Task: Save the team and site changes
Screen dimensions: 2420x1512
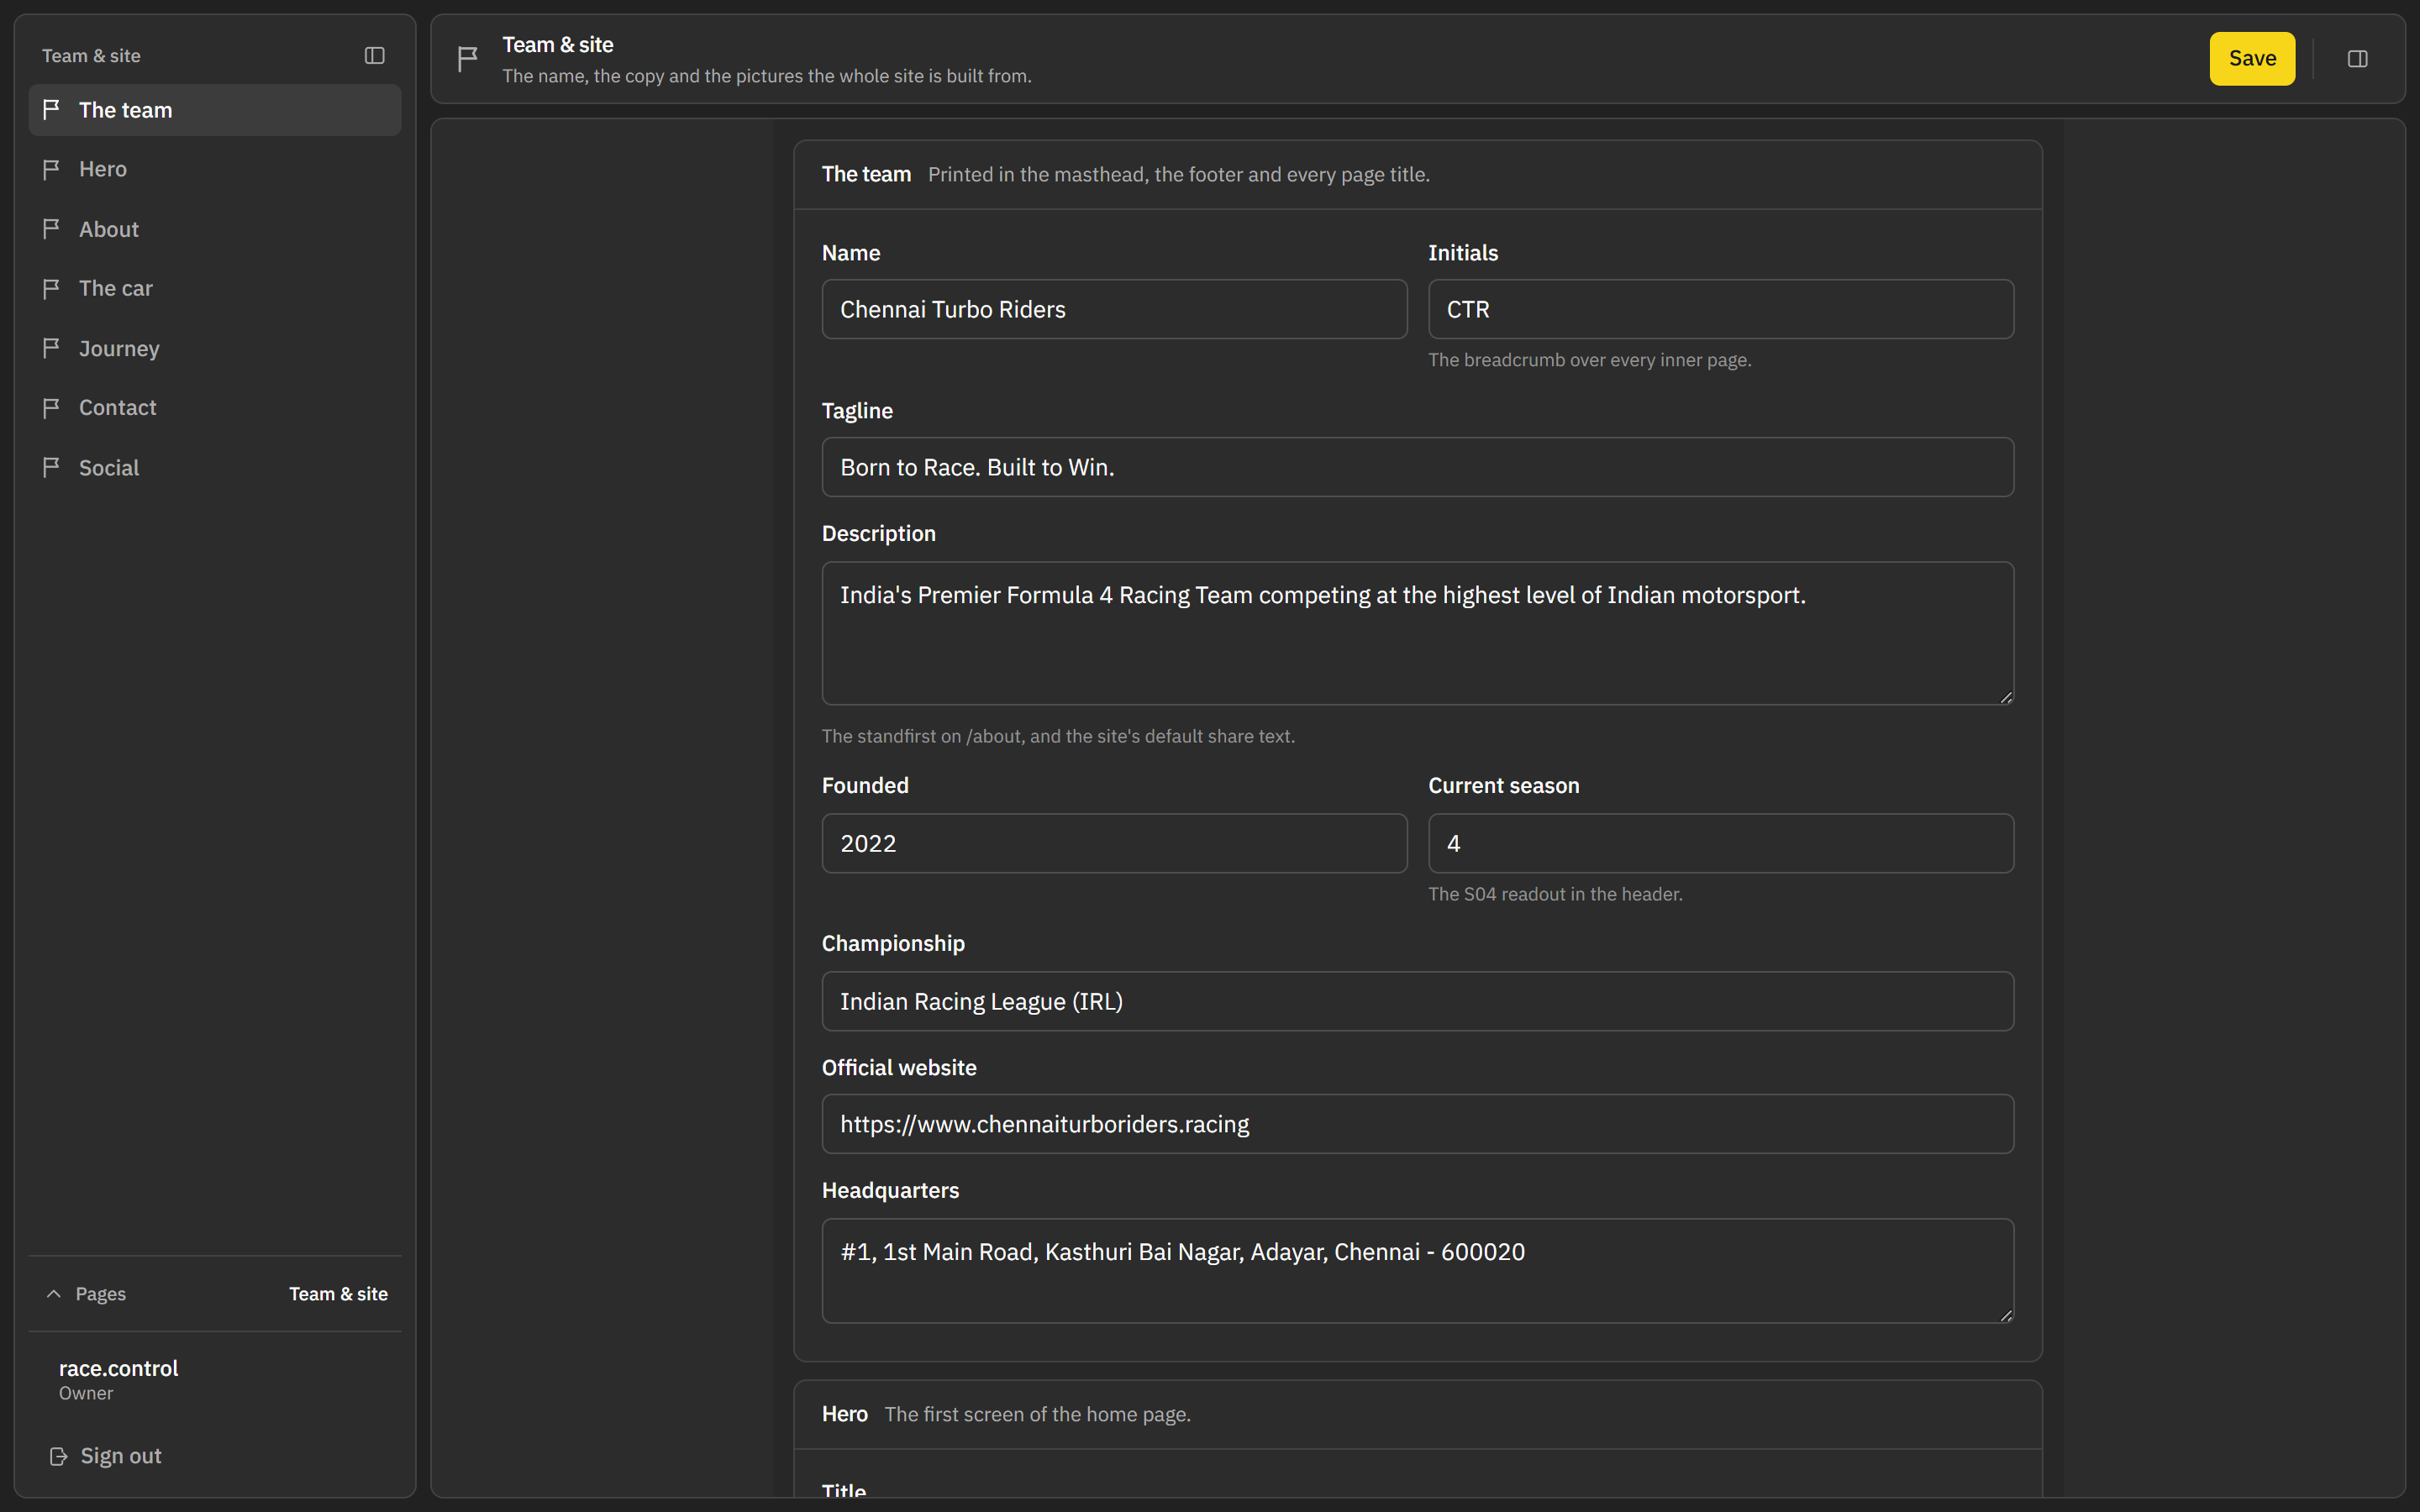Action: (2252, 59)
